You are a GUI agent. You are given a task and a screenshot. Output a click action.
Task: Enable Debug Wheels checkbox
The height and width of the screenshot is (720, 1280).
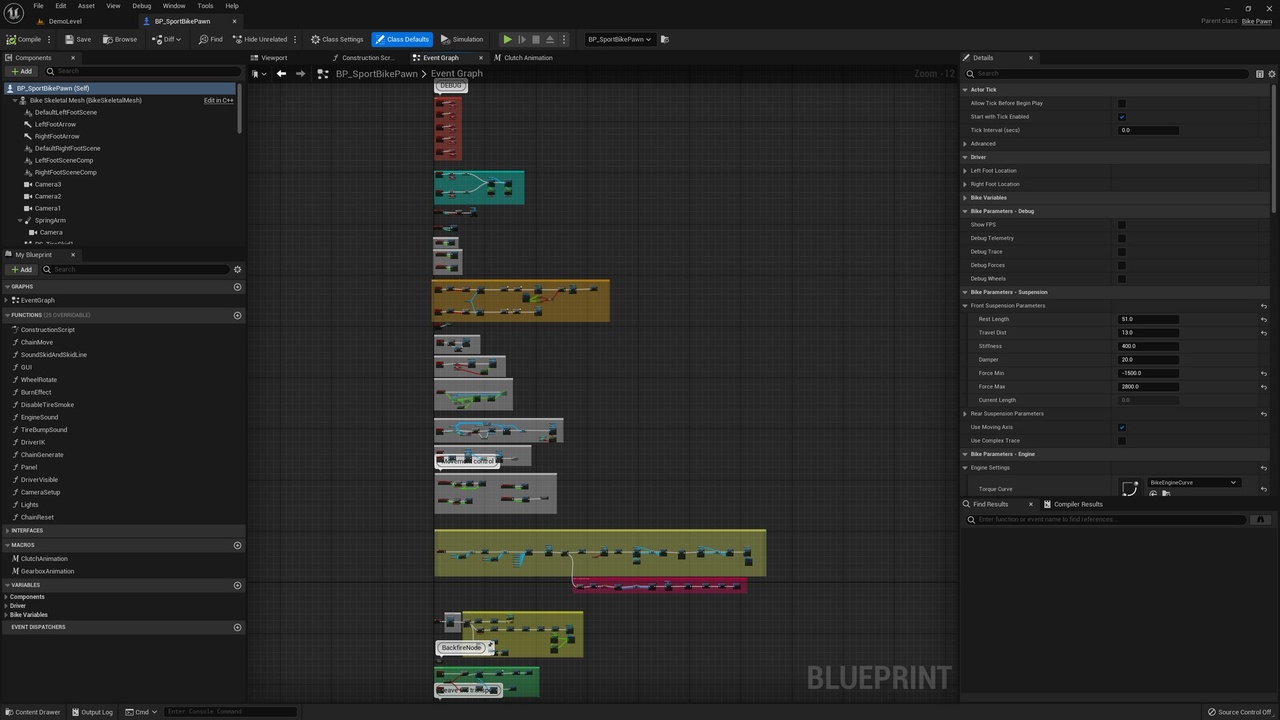tap(1121, 278)
